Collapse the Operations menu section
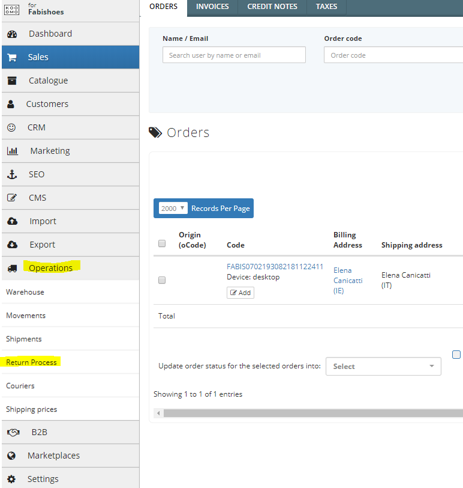 coord(70,268)
